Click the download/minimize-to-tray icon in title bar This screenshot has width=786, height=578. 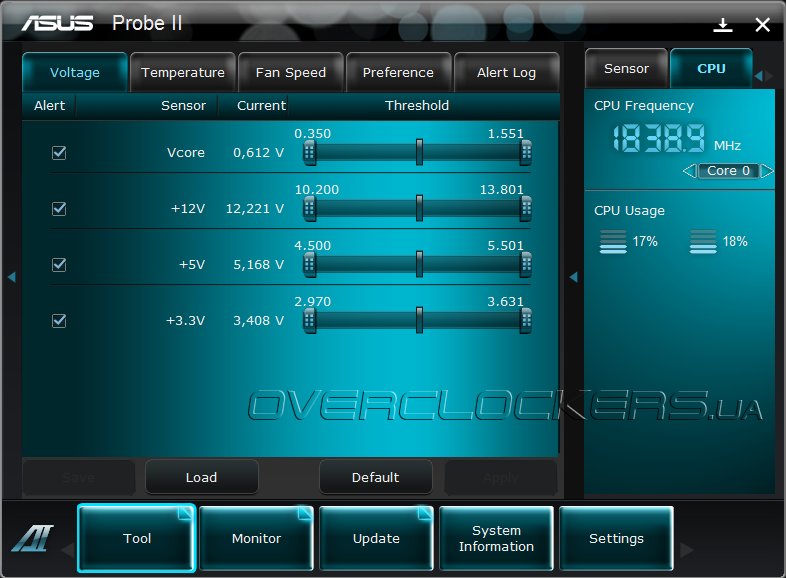click(723, 25)
